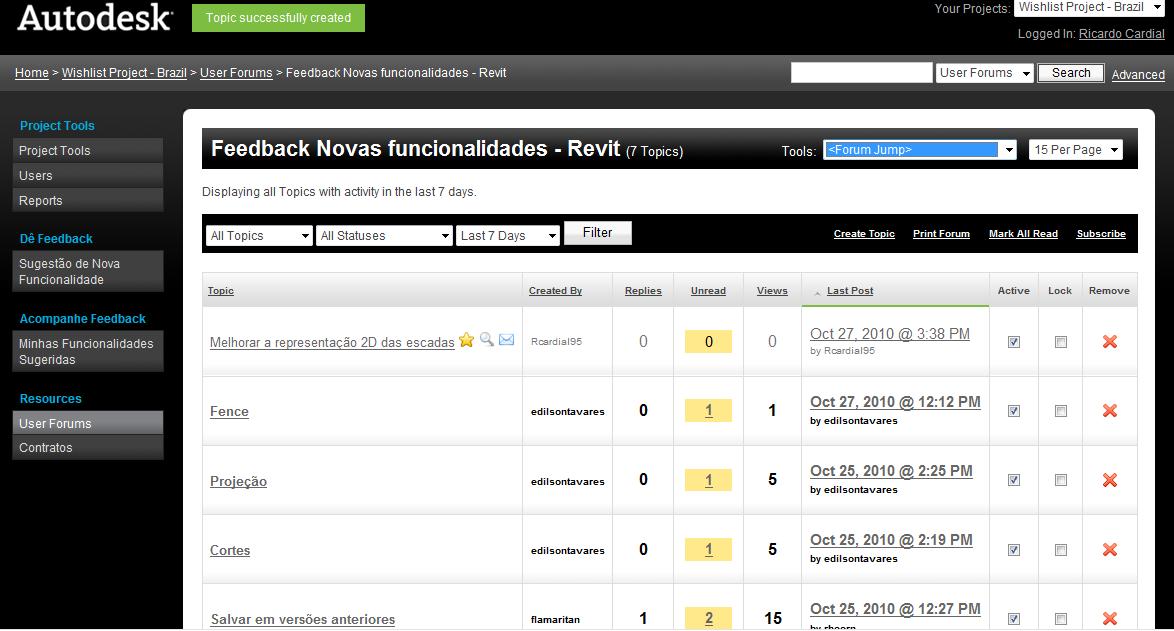
Task: Sort by the Views column header
Action: click(x=772, y=290)
